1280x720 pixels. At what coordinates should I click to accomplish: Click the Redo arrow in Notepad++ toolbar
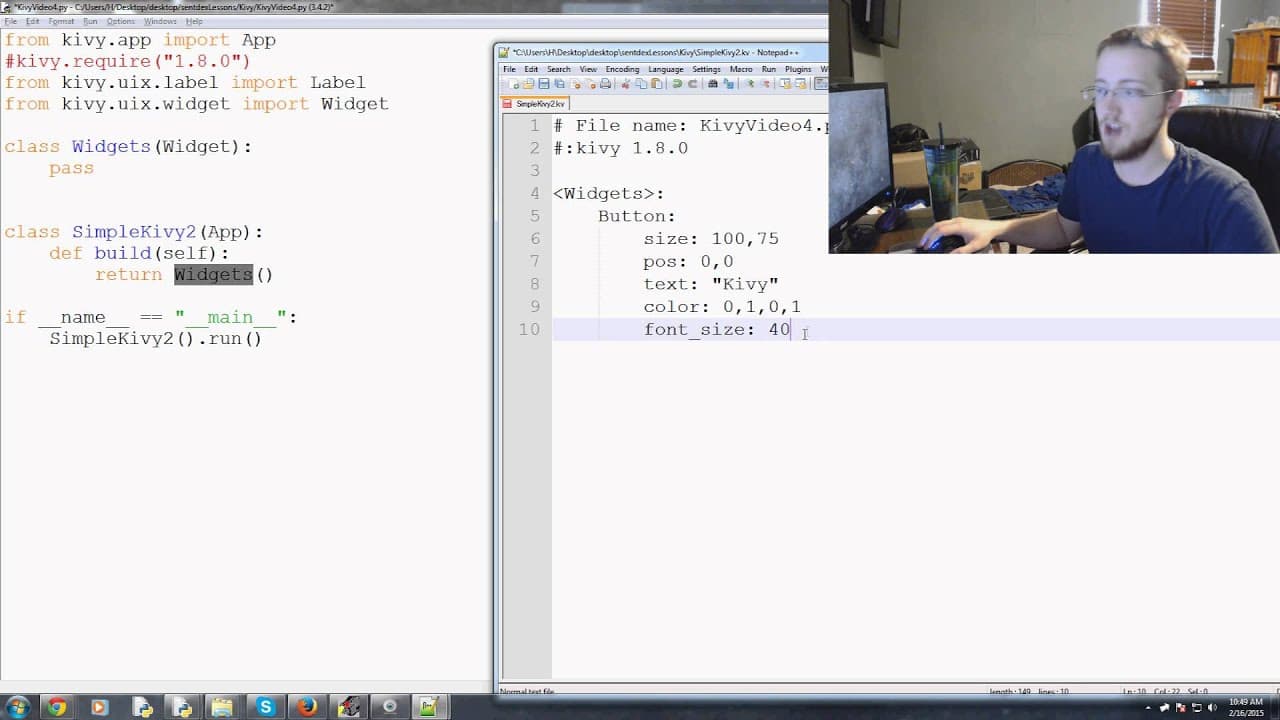(x=692, y=84)
